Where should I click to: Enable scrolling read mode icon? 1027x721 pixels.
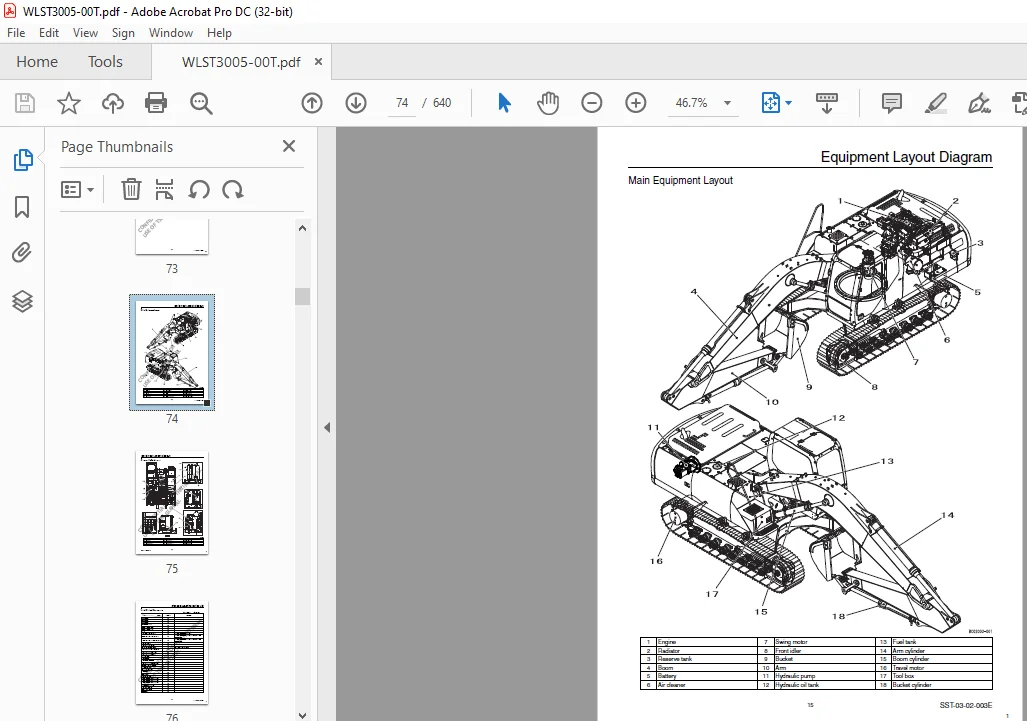click(x=827, y=103)
